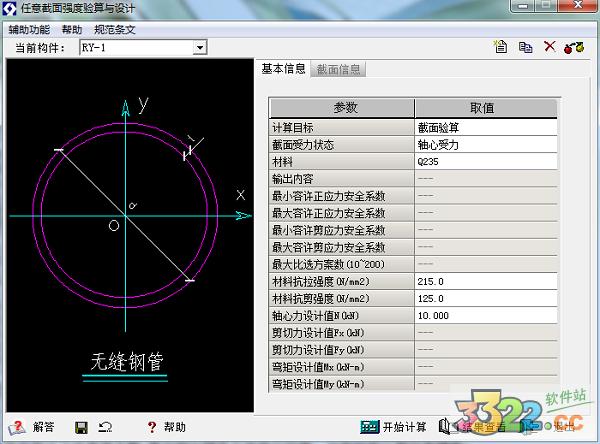Screen dimensions: 600x444
Task: Click the undo arrow icon
Action: click(104, 427)
